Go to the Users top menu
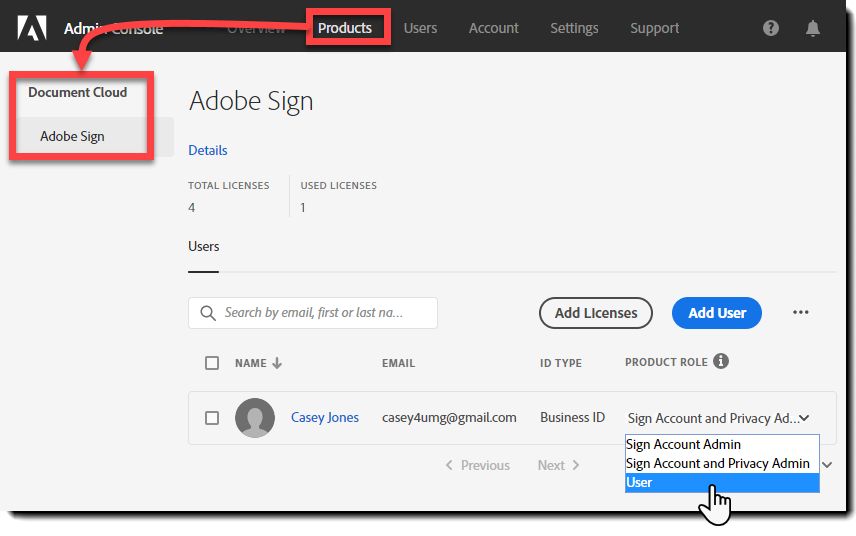The height and width of the screenshot is (536, 856). point(420,28)
